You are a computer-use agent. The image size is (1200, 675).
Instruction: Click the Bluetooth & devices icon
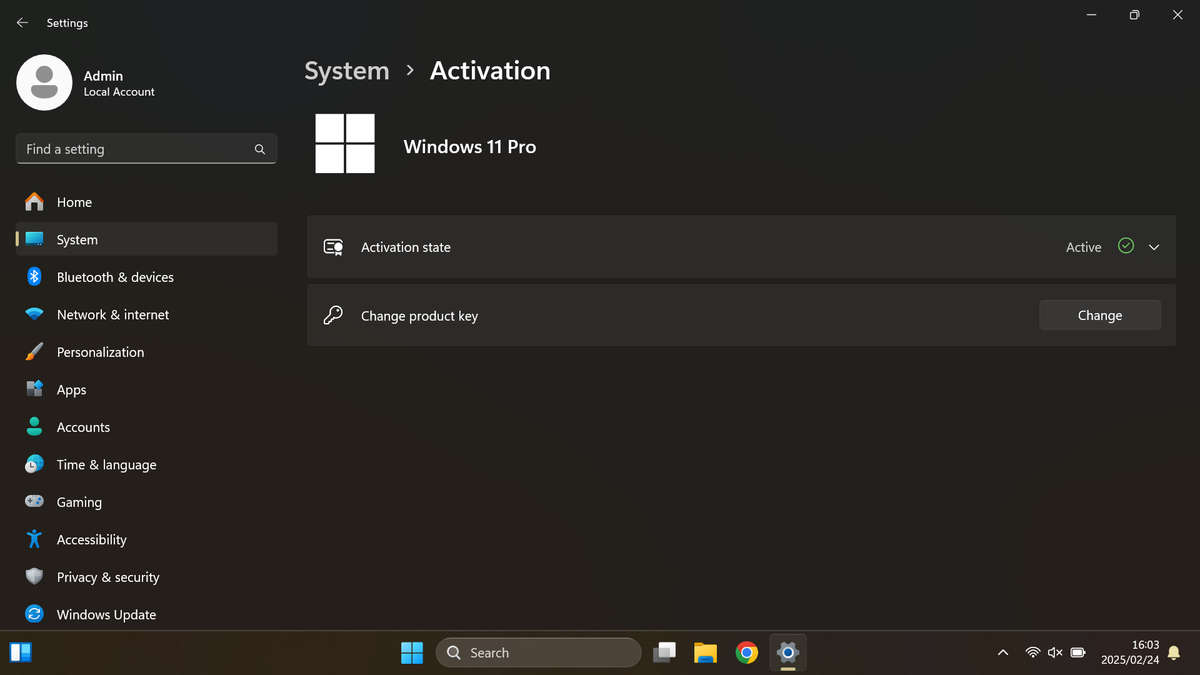tap(34, 277)
